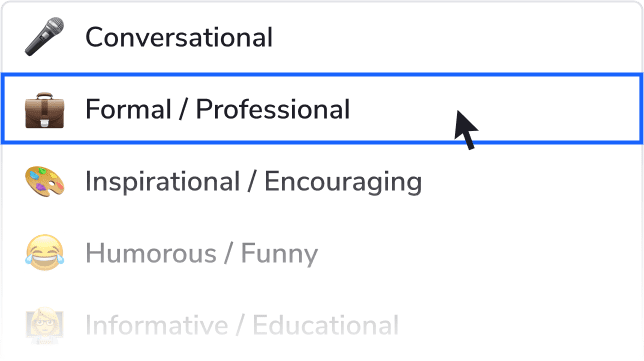Click empty space right of Conversational
The image size is (644, 361).
click(x=456, y=37)
